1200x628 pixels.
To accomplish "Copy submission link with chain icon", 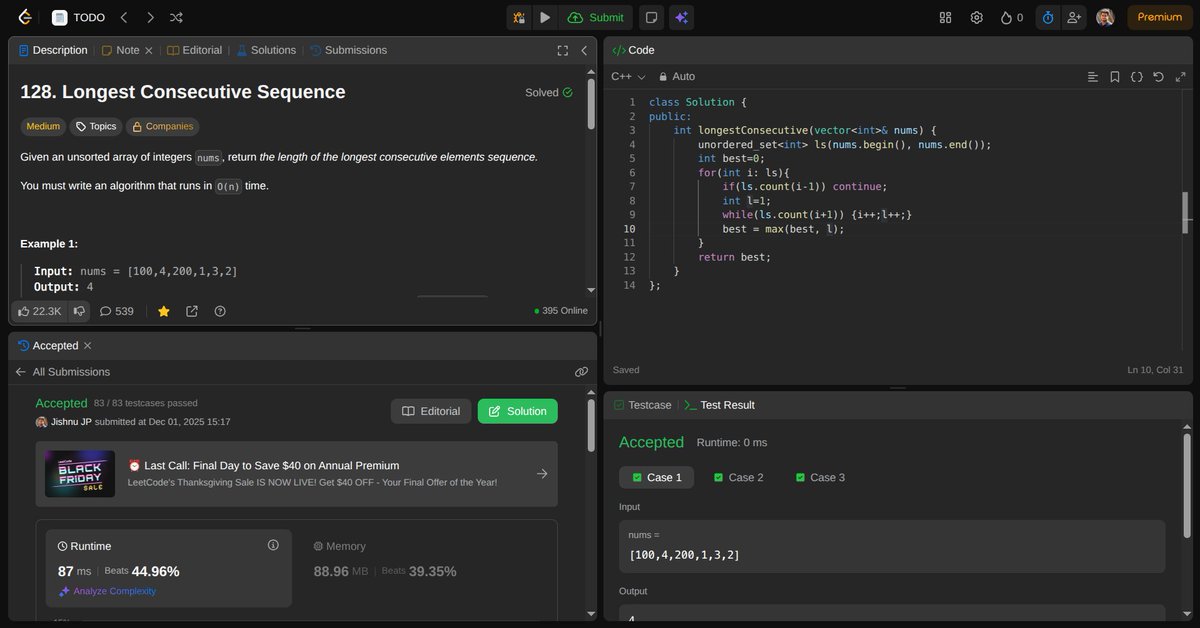I will click(x=581, y=372).
